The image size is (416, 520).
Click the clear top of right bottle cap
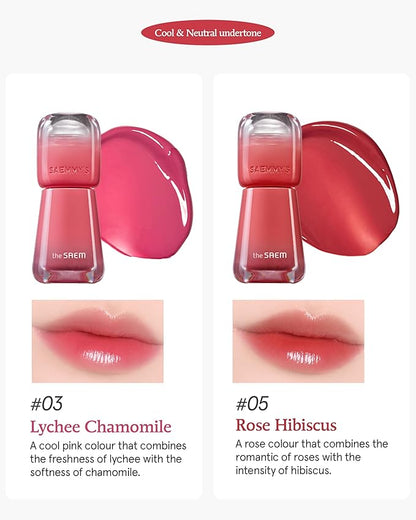tap(270, 126)
